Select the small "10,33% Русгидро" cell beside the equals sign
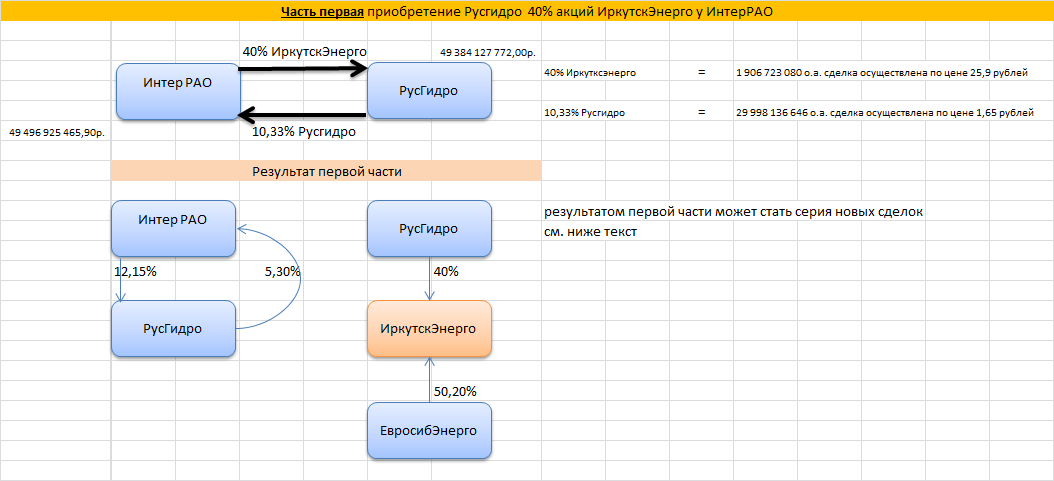 pos(585,113)
